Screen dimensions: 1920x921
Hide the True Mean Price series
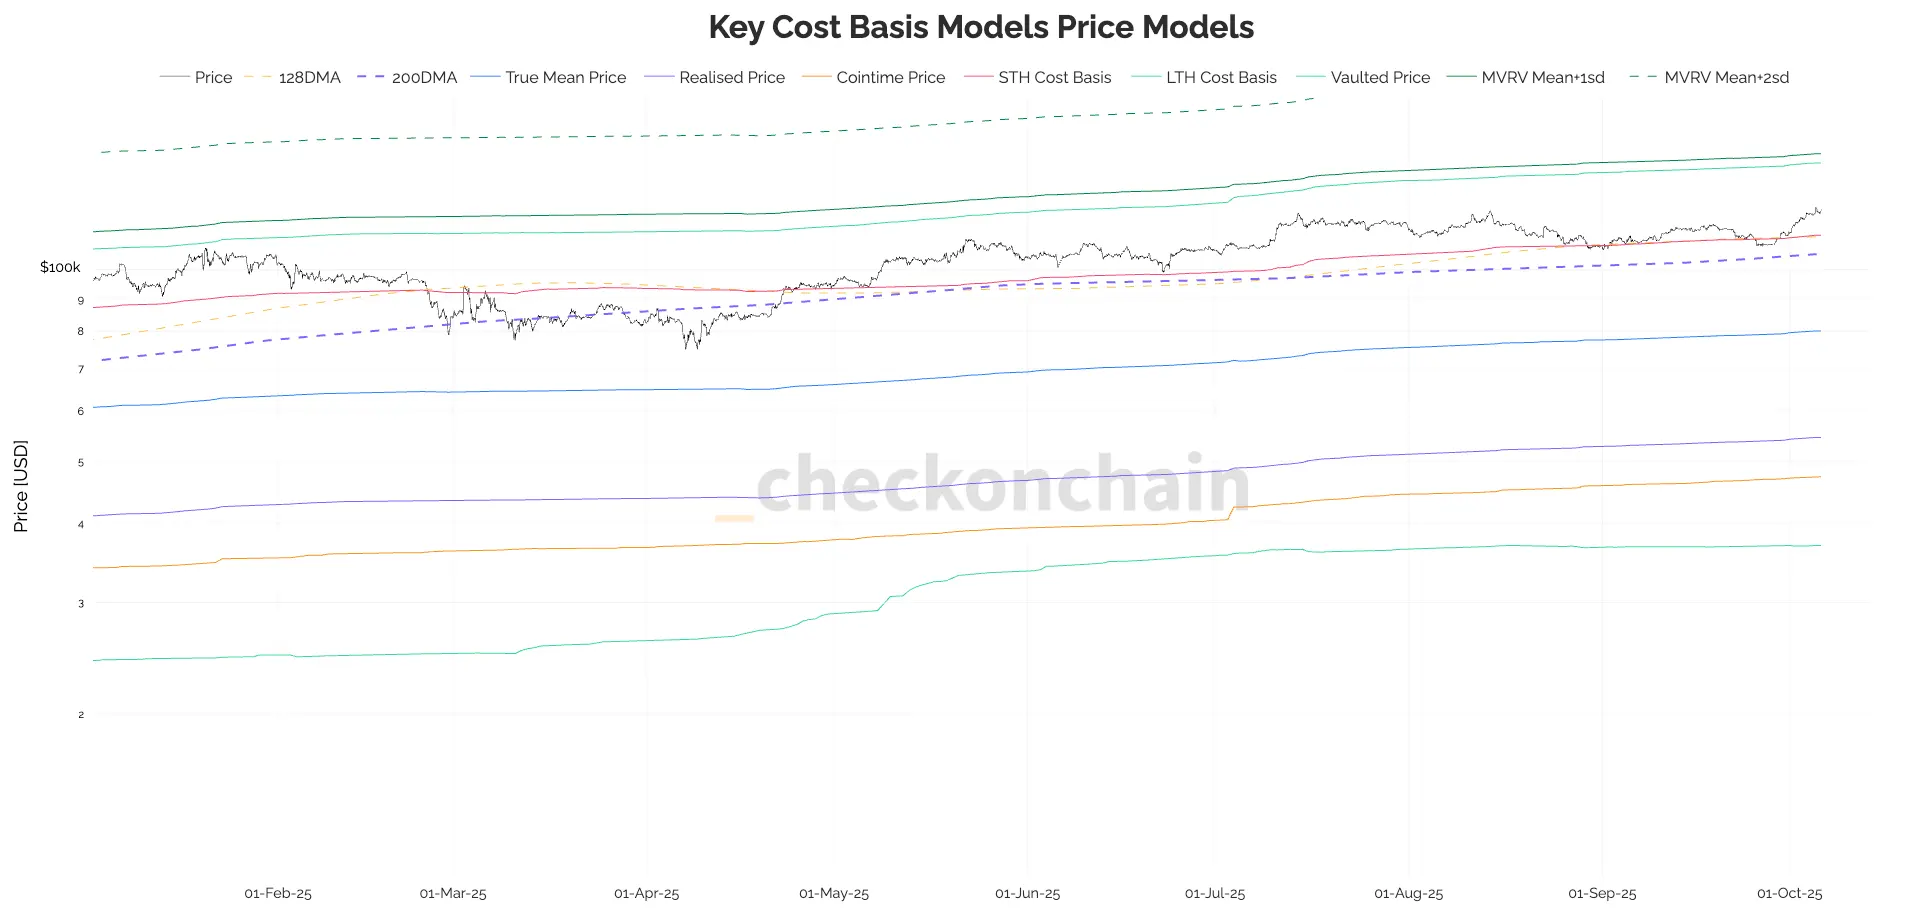click(x=565, y=77)
